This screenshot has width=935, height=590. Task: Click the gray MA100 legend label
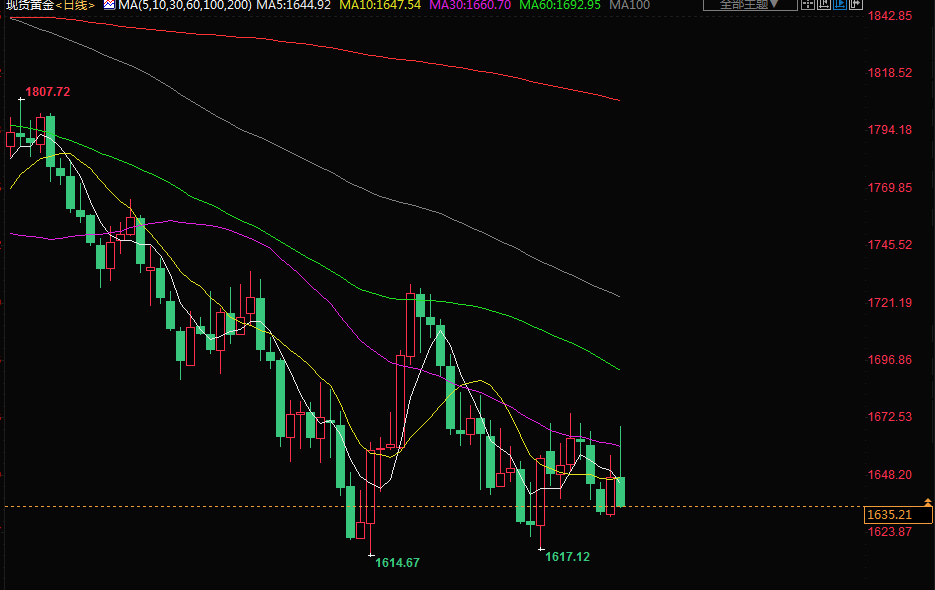pyautogui.click(x=629, y=5)
